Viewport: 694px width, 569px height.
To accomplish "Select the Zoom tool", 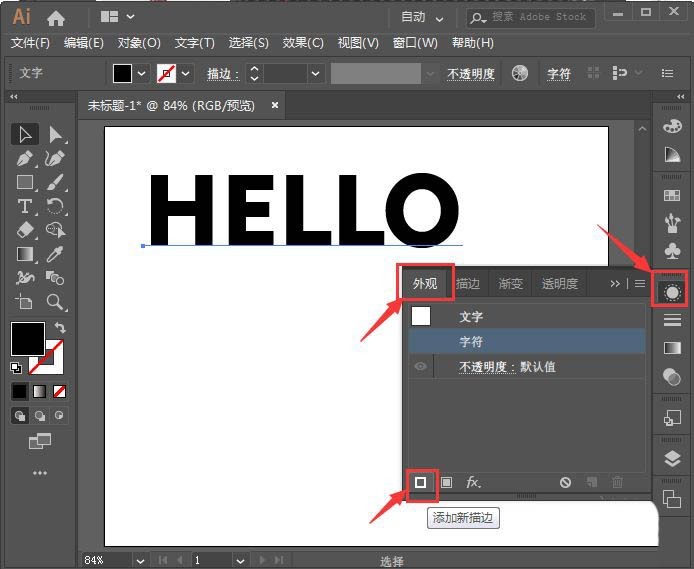I will 55,302.
